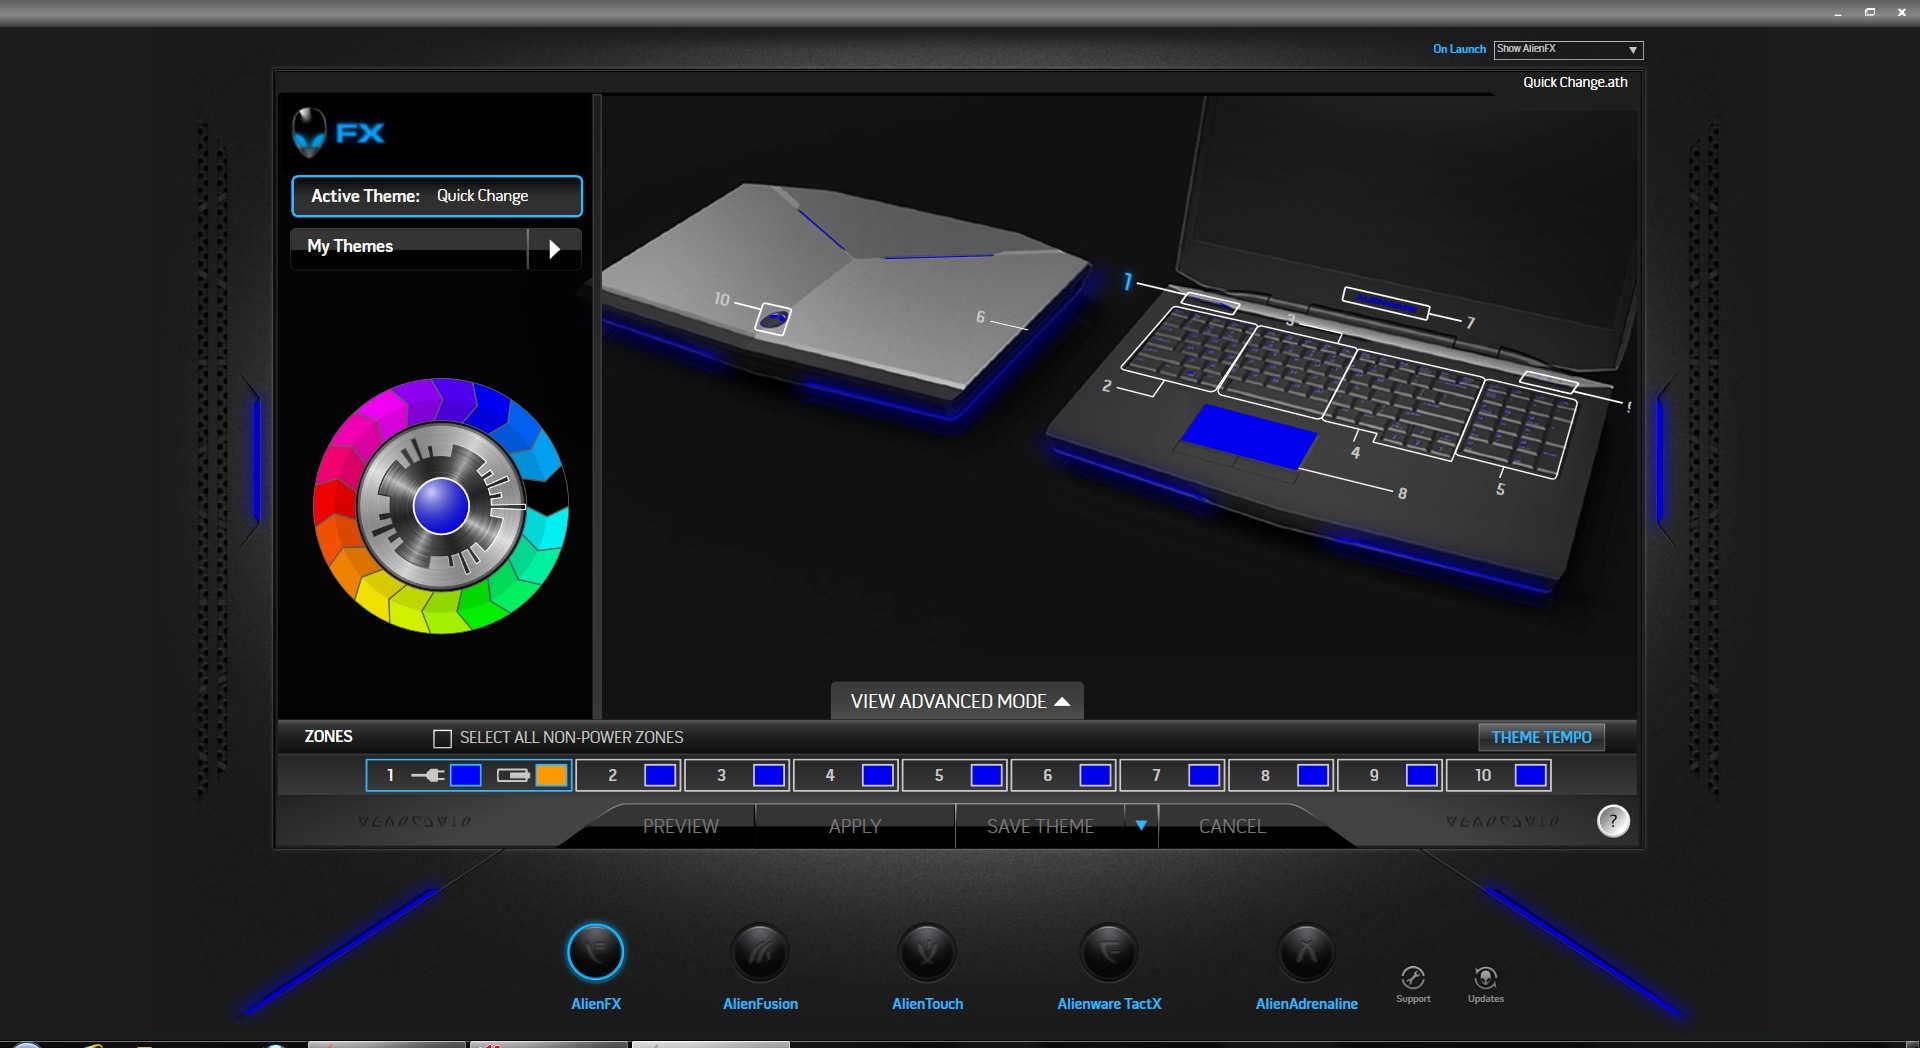Open the AlienFX module icon
Viewport: 1920px width, 1048px height.
tap(596, 952)
